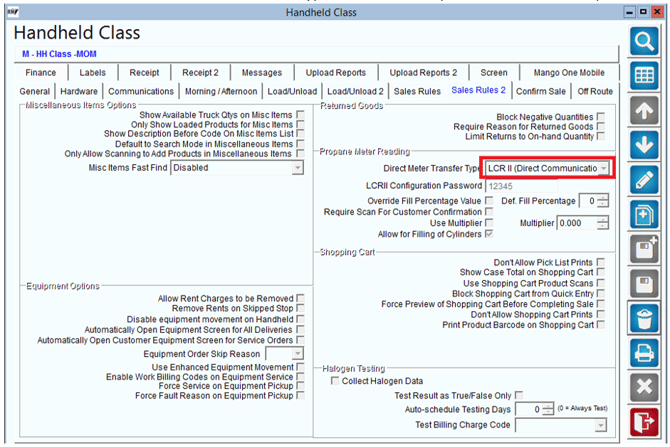
Task: Switch to Mango One Mobile tab
Action: pyautogui.click(x=569, y=73)
